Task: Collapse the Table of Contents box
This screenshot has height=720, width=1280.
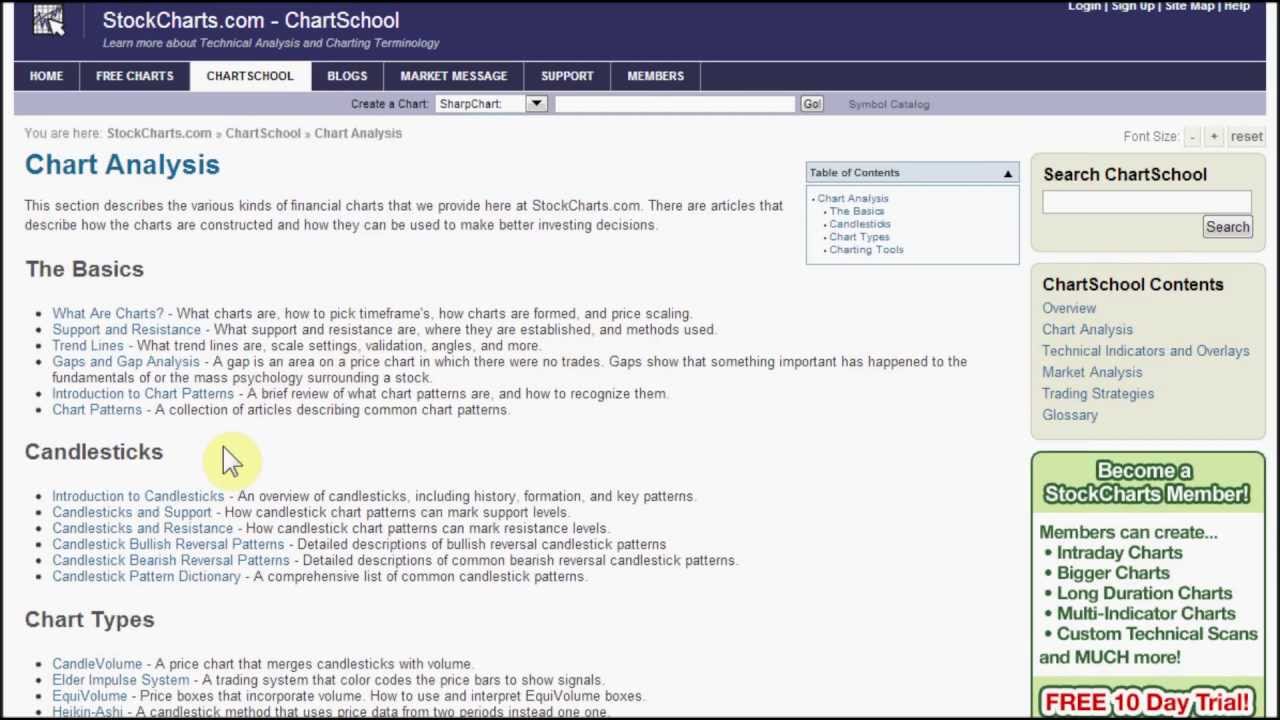Action: pyautogui.click(x=1008, y=173)
